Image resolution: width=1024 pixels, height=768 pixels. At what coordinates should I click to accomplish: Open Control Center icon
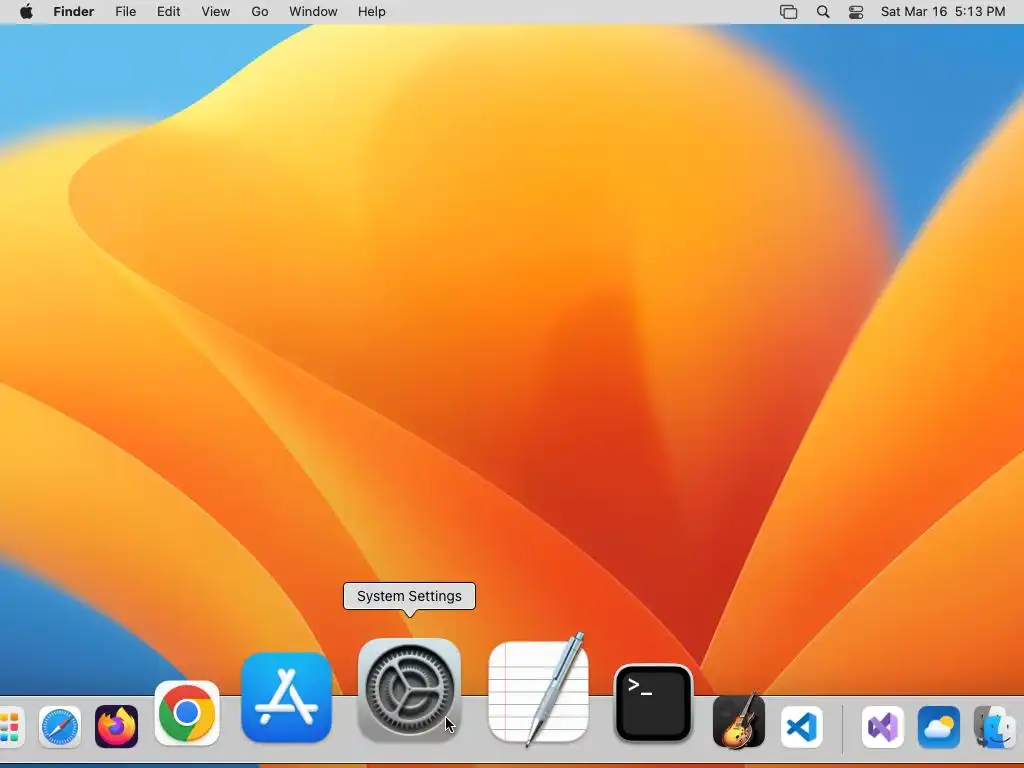(x=856, y=12)
